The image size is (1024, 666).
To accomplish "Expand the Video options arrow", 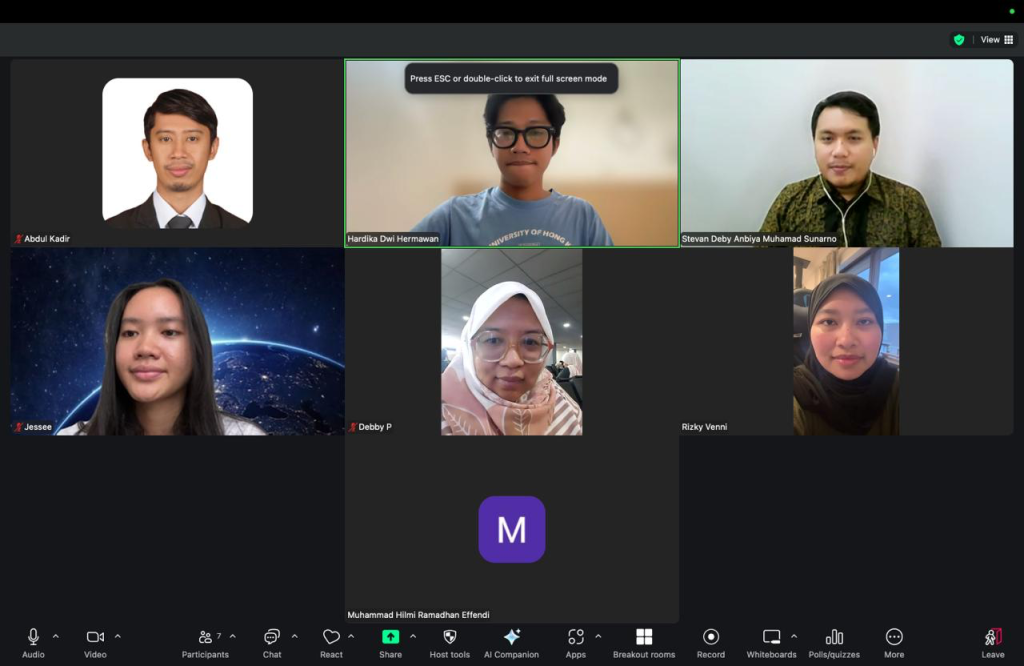I will click(118, 636).
